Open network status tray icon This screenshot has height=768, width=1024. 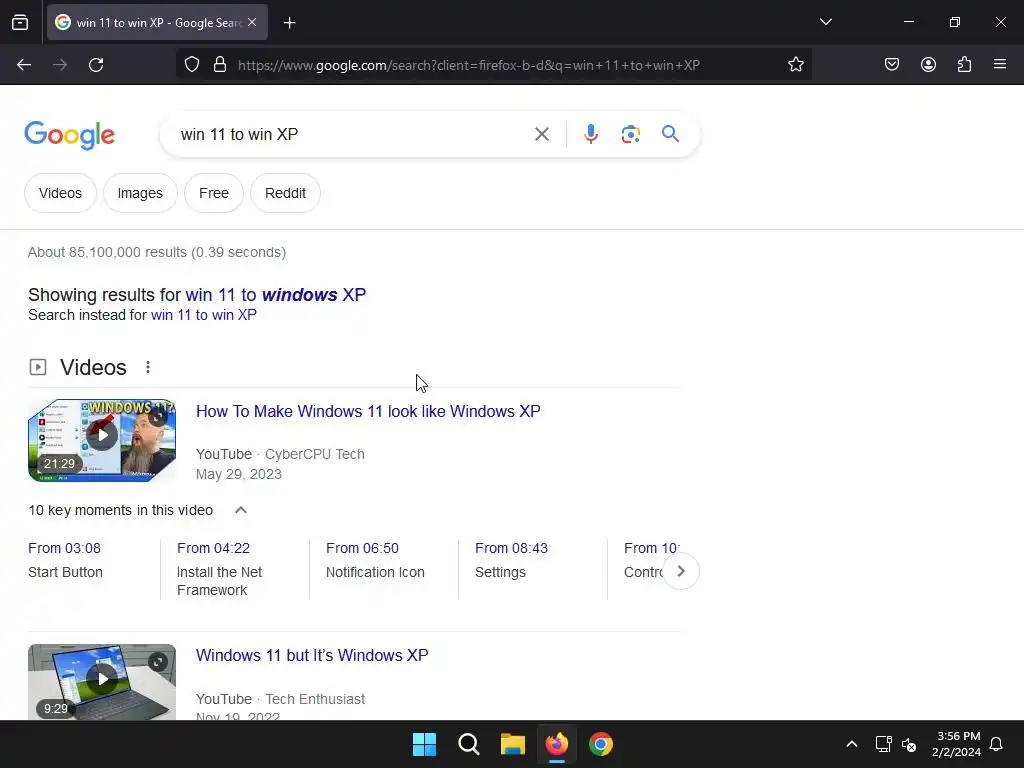point(883,744)
